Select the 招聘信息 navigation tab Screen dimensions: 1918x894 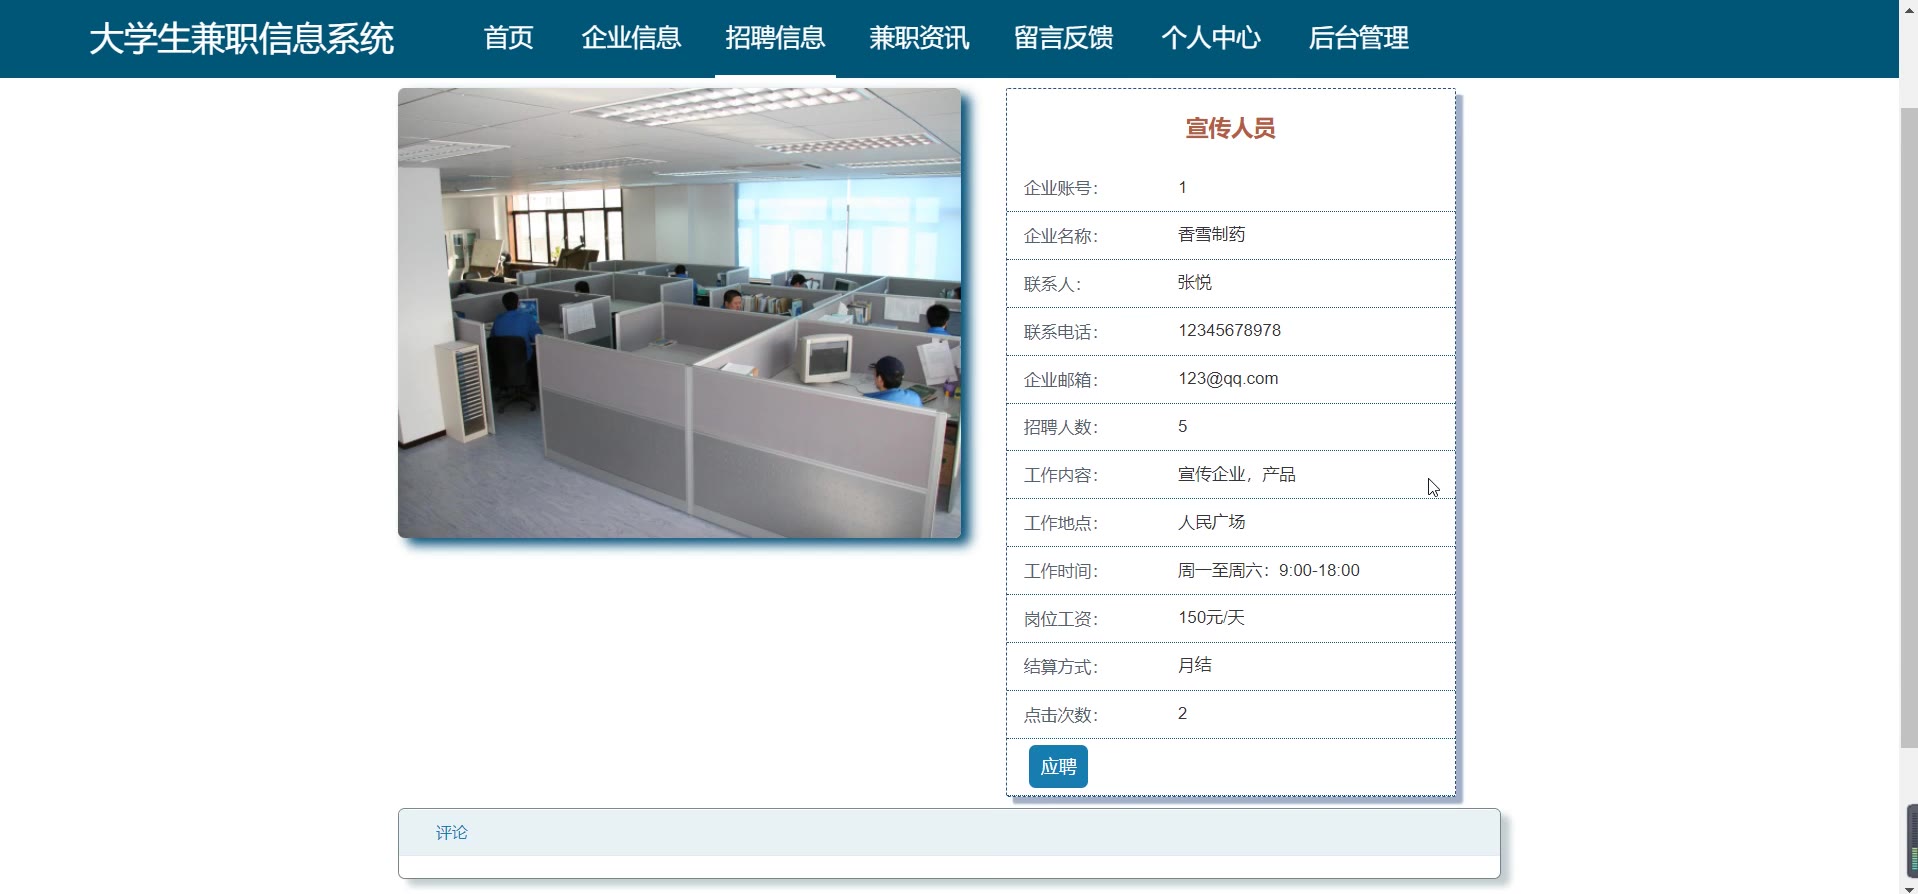(775, 38)
